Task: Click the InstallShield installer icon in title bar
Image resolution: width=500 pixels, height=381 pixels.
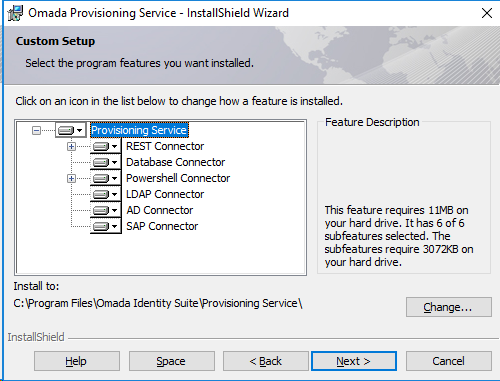Action: pos(15,13)
